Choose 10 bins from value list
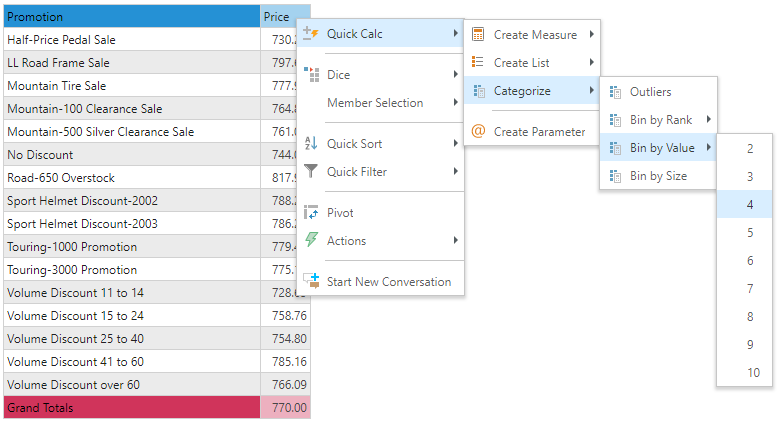Image resolution: width=780 pixels, height=426 pixels. click(x=753, y=373)
